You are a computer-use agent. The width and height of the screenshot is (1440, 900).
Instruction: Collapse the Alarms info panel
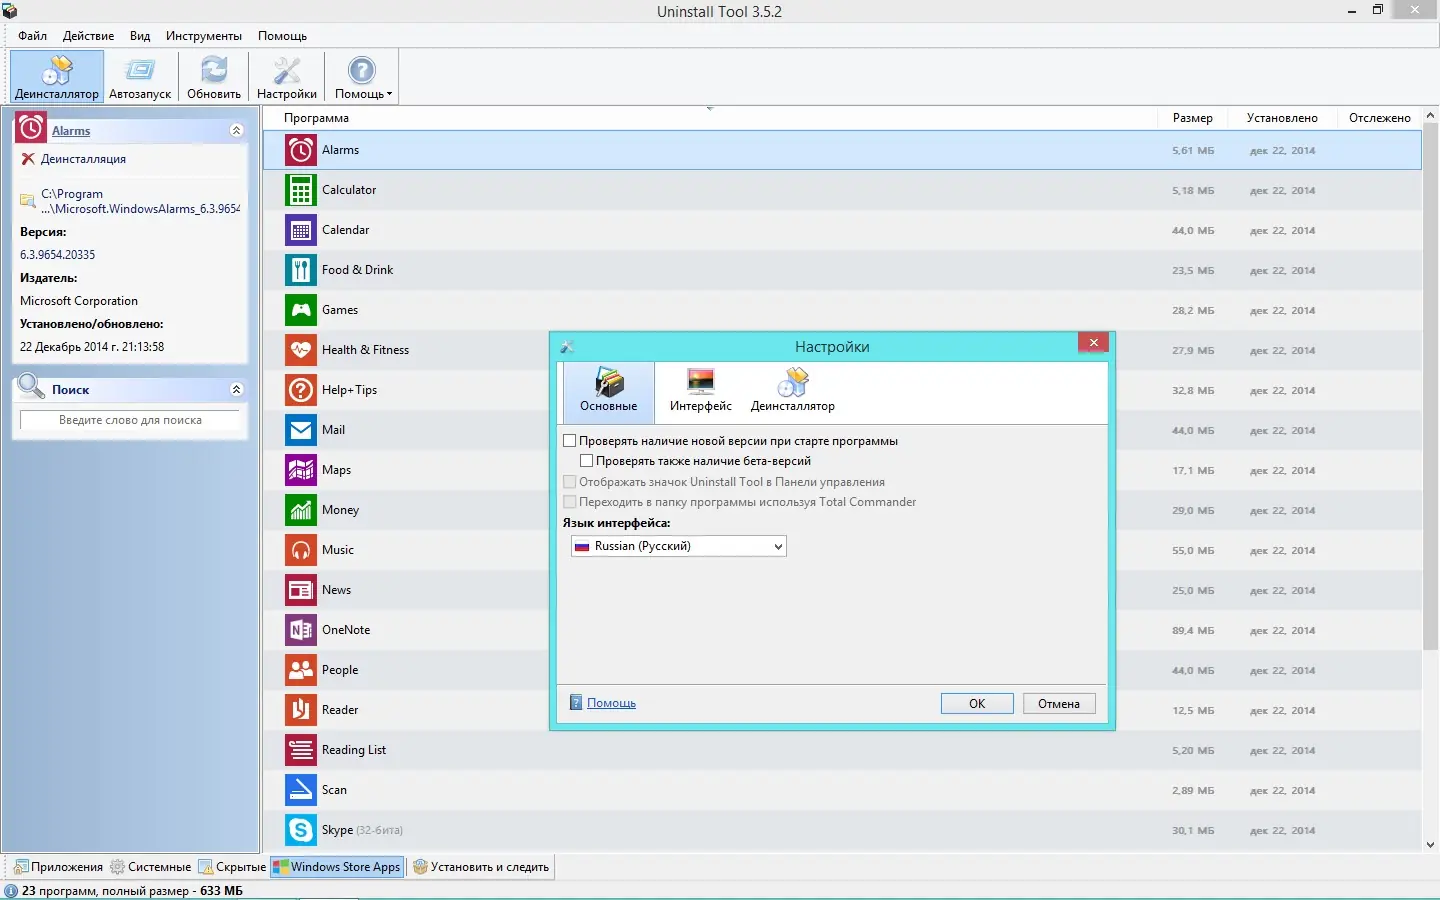click(x=236, y=130)
